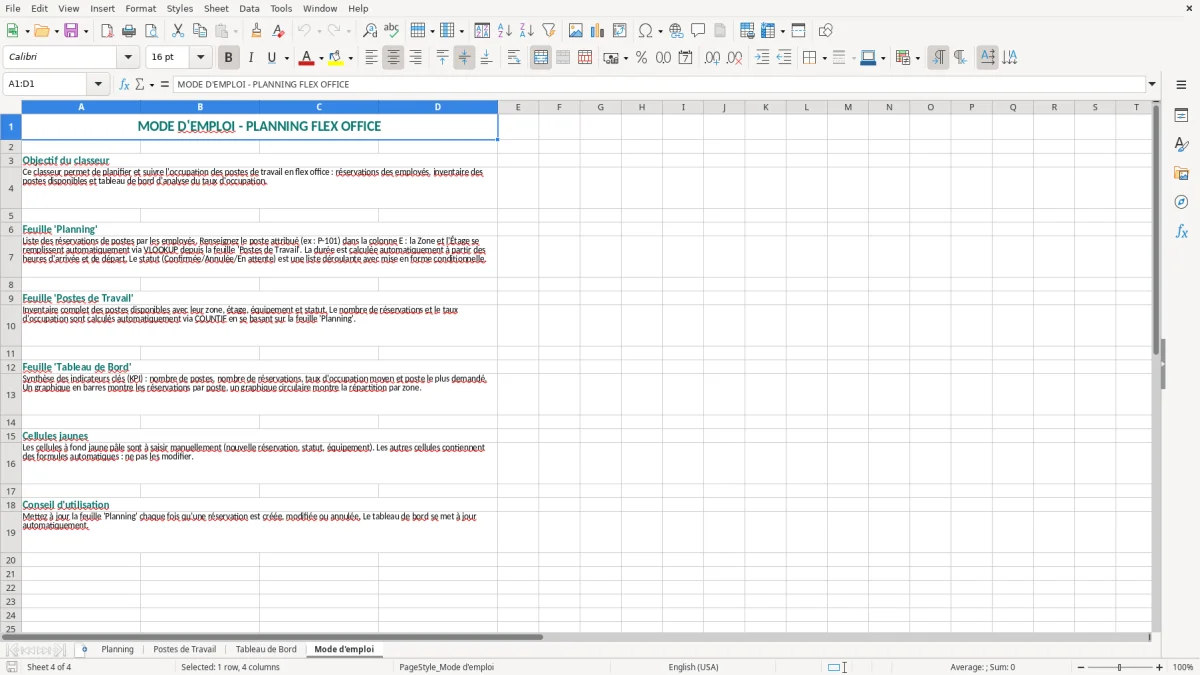1200x675 pixels.
Task: Define the print area
Action: (747, 31)
